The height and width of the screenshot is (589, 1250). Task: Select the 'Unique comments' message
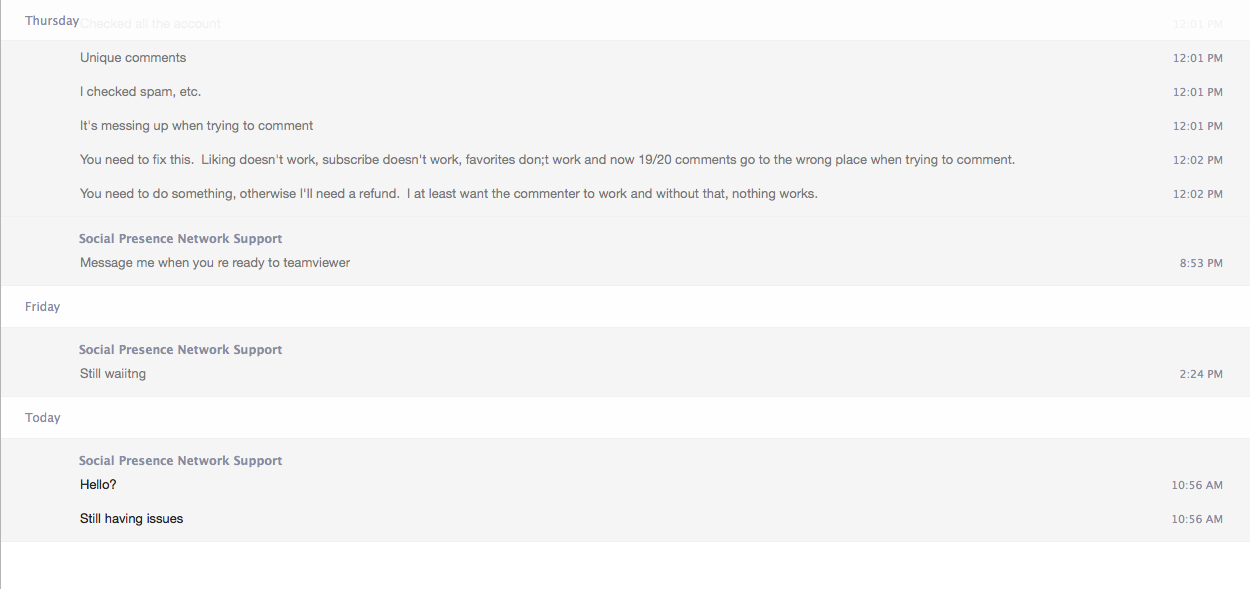[133, 58]
